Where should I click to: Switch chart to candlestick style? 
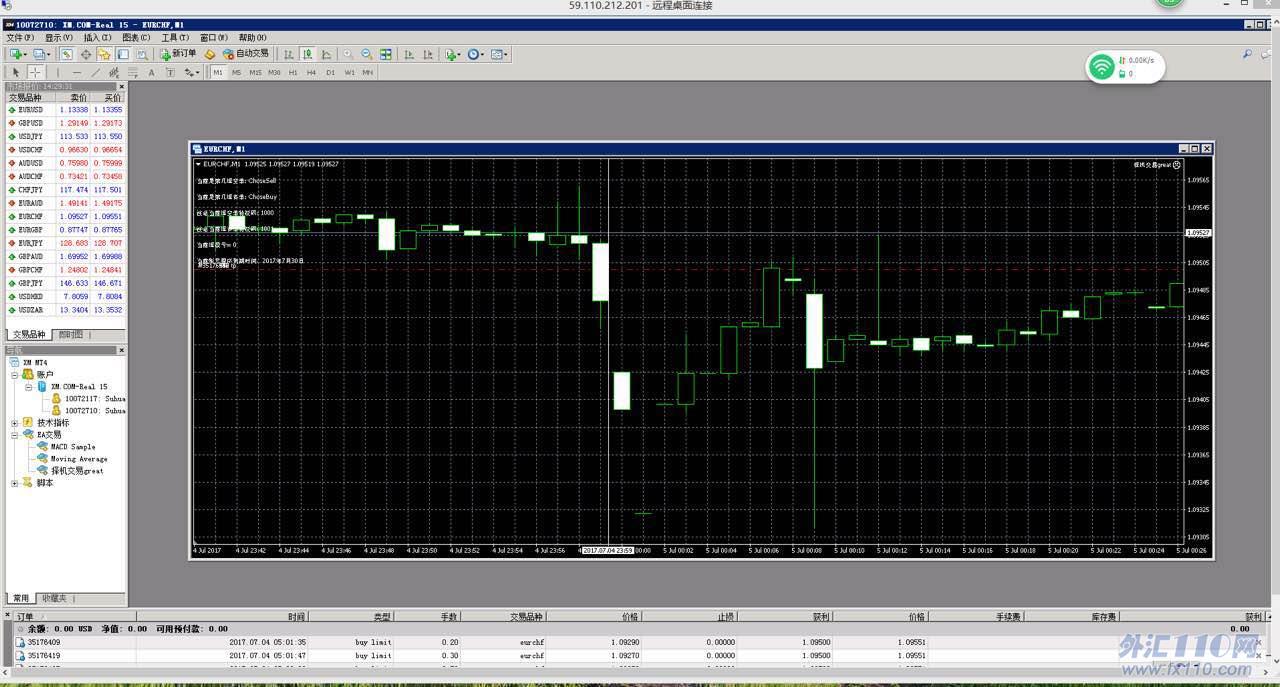point(308,54)
